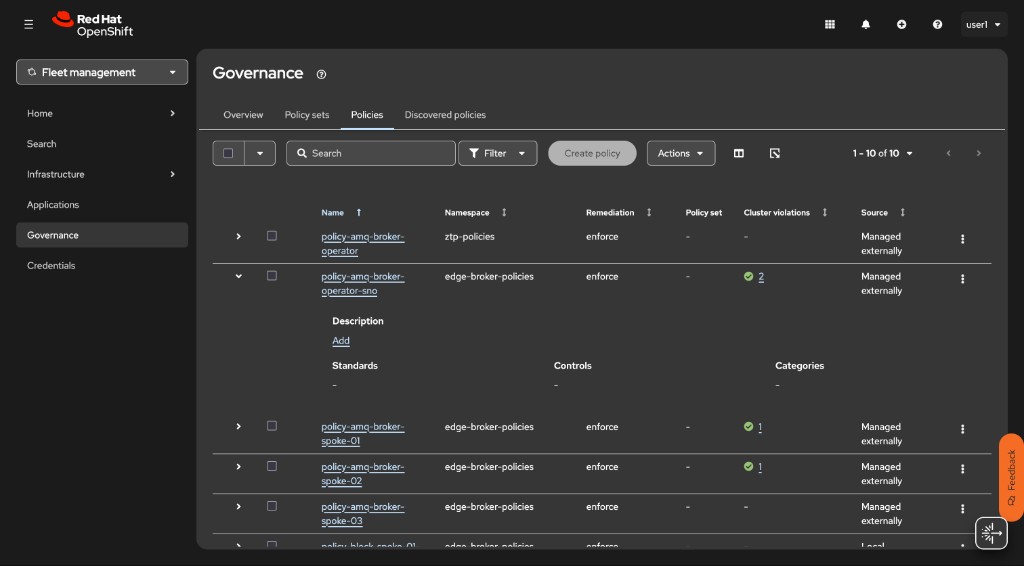Click the plus import icon in header
This screenshot has height=566, width=1024.
tap(901, 24)
